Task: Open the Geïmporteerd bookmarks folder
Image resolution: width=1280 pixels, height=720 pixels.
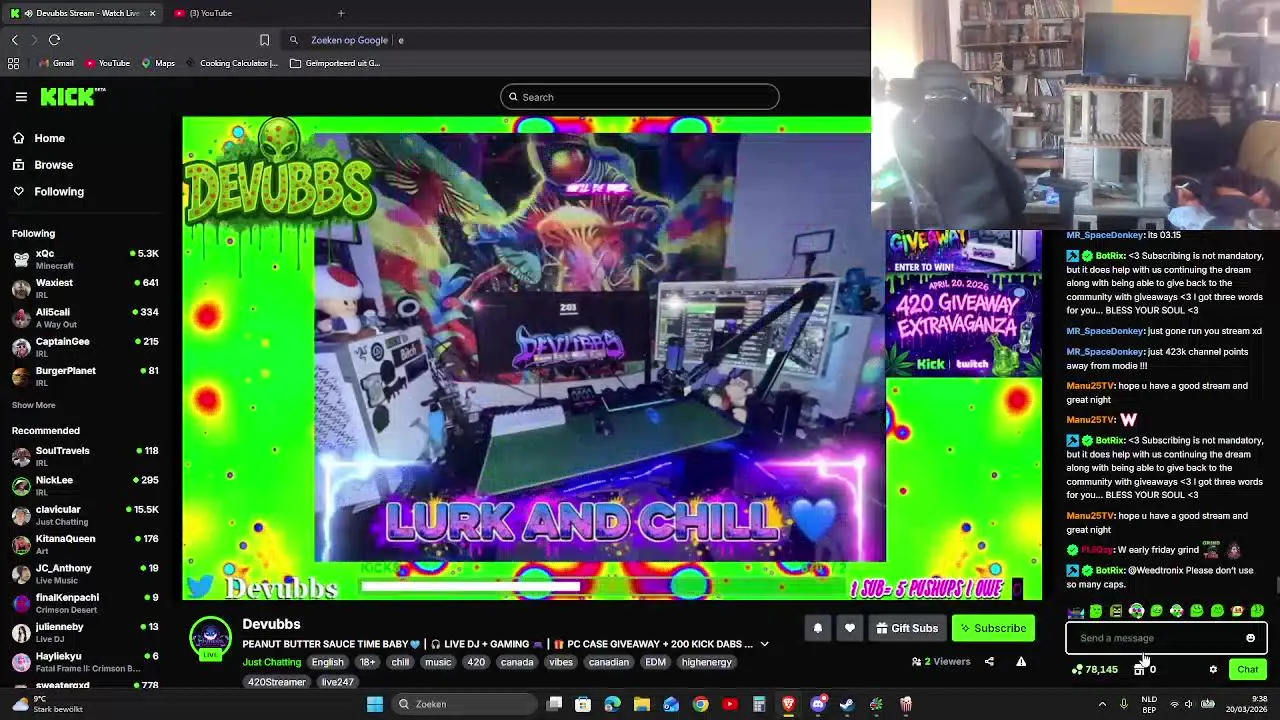Action: tap(335, 63)
